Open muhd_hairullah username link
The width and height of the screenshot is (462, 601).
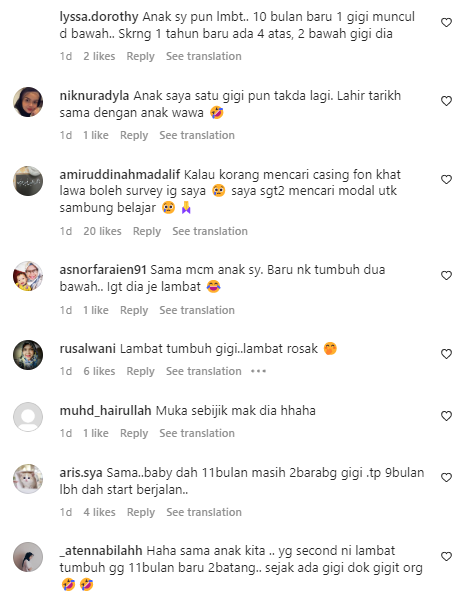click(105, 411)
